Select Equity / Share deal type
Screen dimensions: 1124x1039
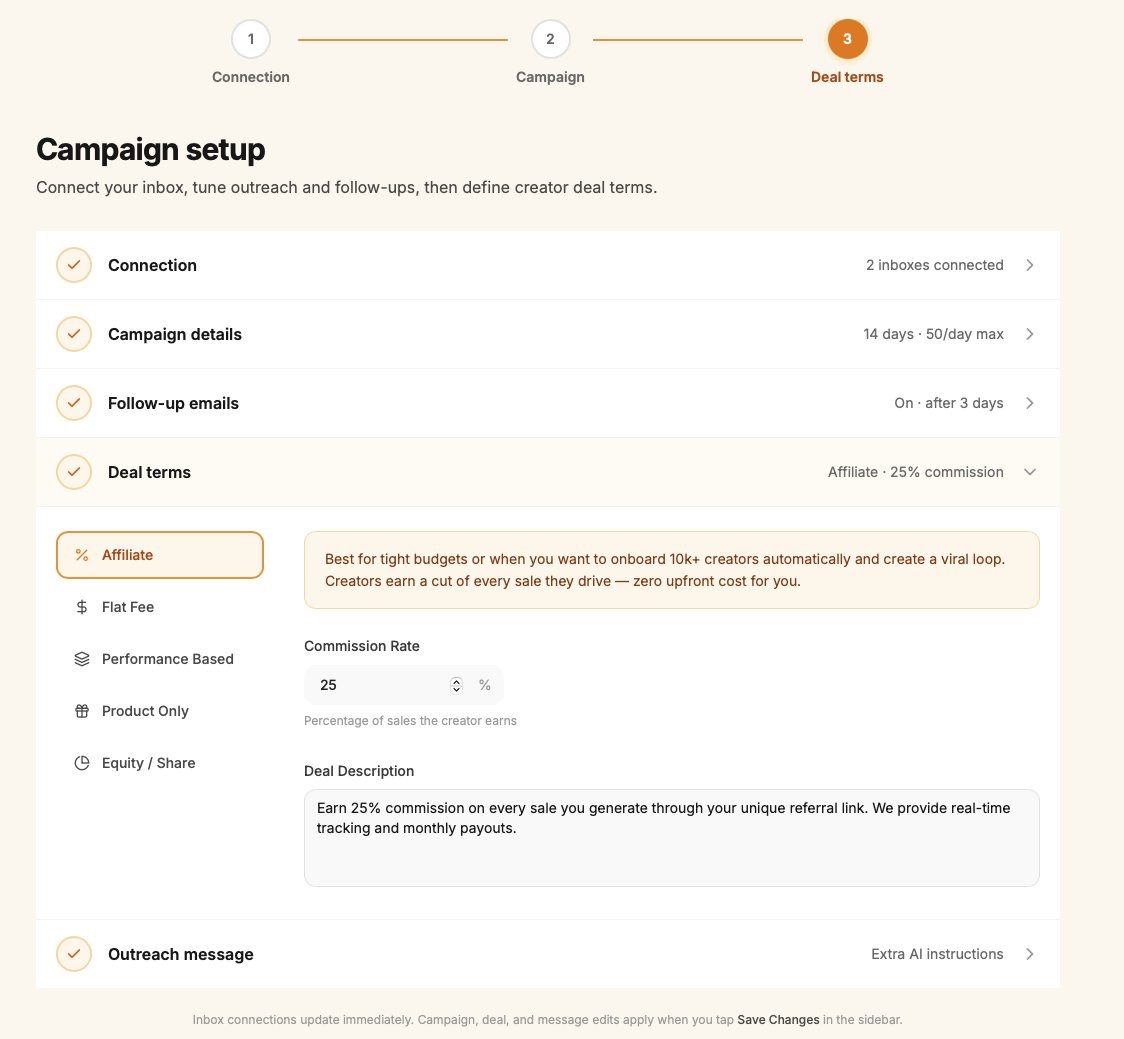pyautogui.click(x=160, y=763)
